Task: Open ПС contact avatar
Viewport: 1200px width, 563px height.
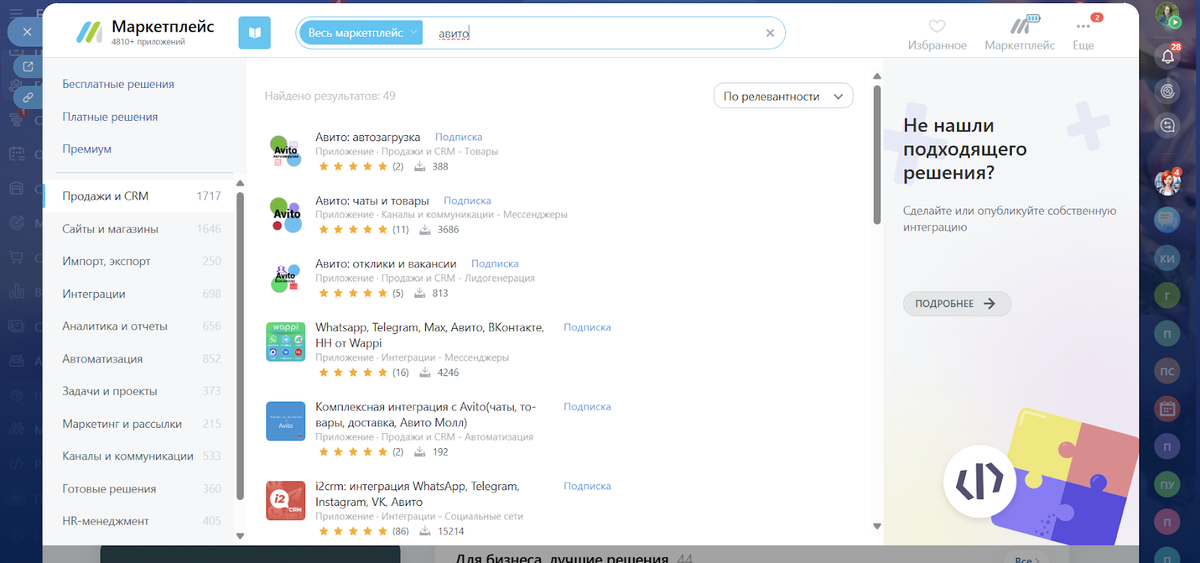Action: tap(1167, 370)
